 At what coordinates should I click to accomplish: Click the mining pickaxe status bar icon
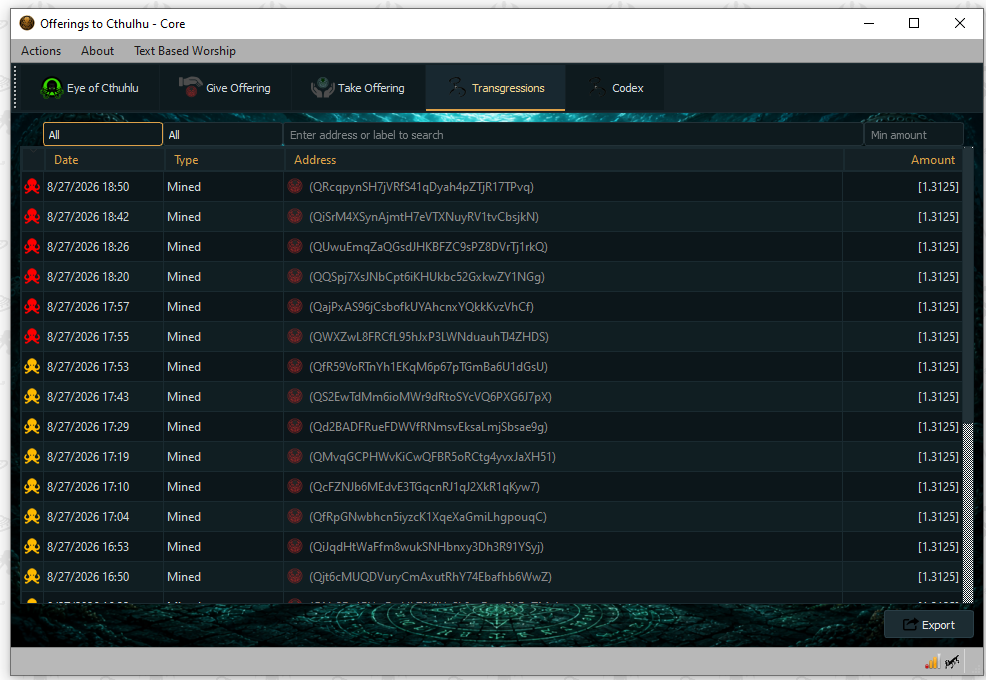[952, 662]
